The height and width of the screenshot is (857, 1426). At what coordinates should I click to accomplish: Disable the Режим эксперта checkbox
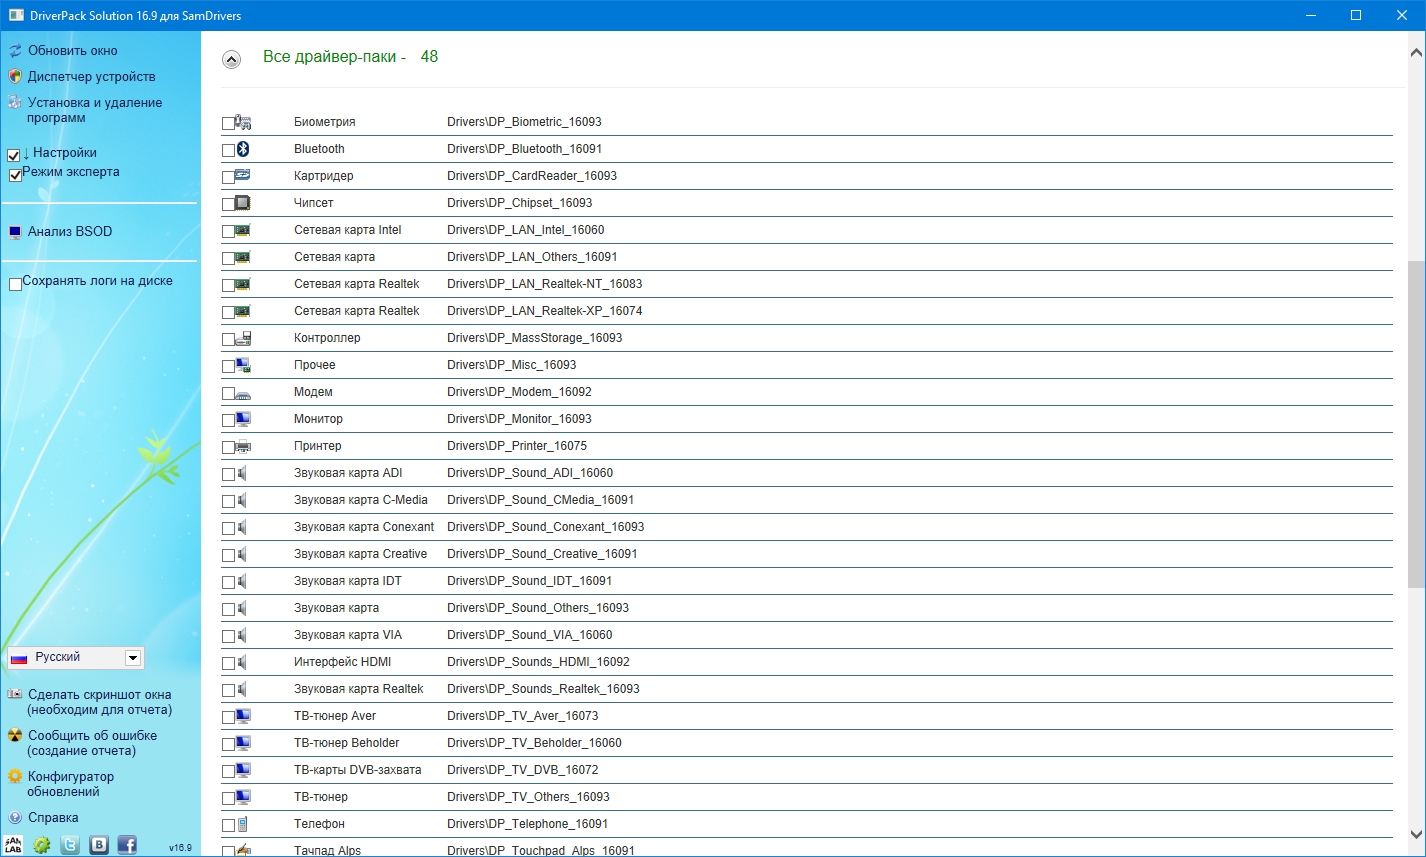pos(16,175)
